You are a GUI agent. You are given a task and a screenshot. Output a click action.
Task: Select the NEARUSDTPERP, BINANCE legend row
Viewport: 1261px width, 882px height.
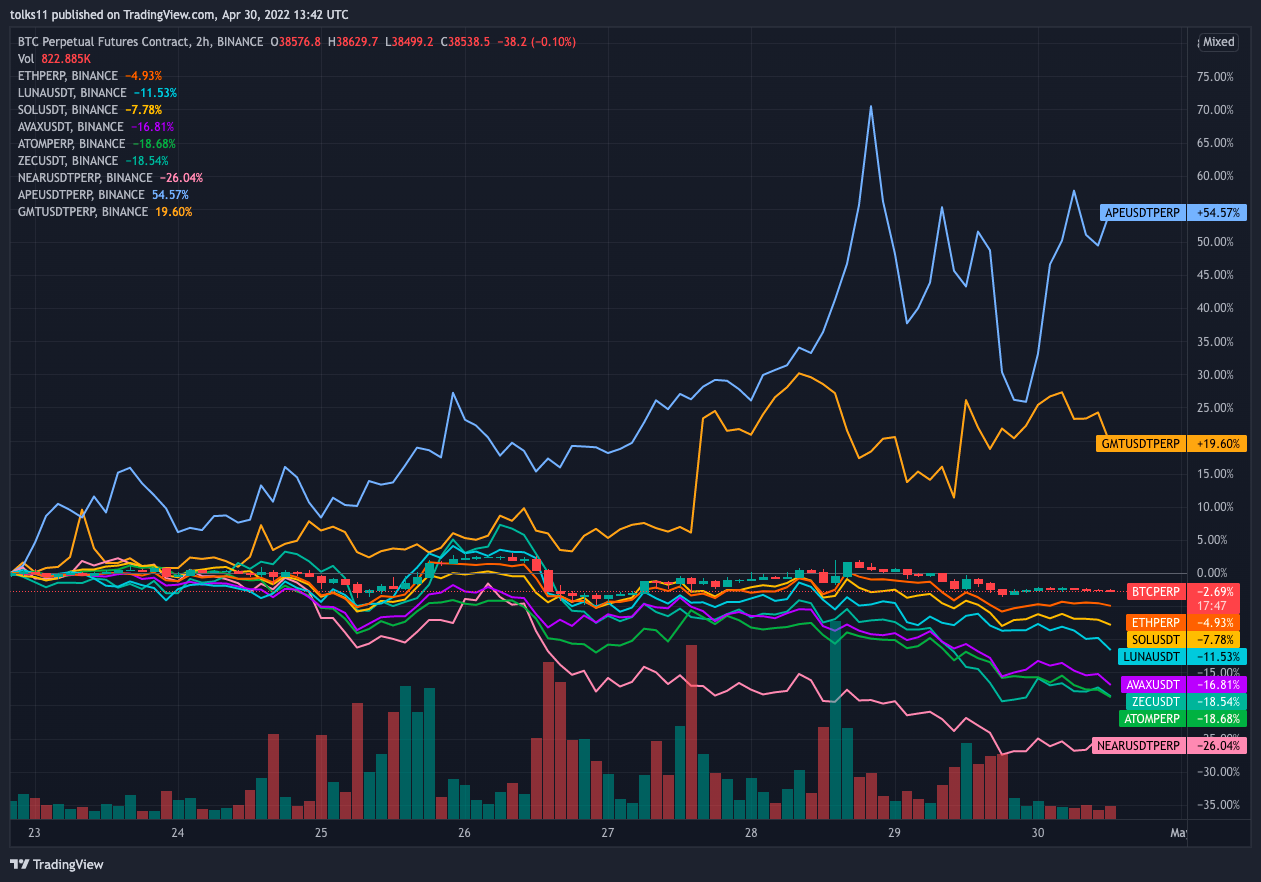pyautogui.click(x=110, y=178)
